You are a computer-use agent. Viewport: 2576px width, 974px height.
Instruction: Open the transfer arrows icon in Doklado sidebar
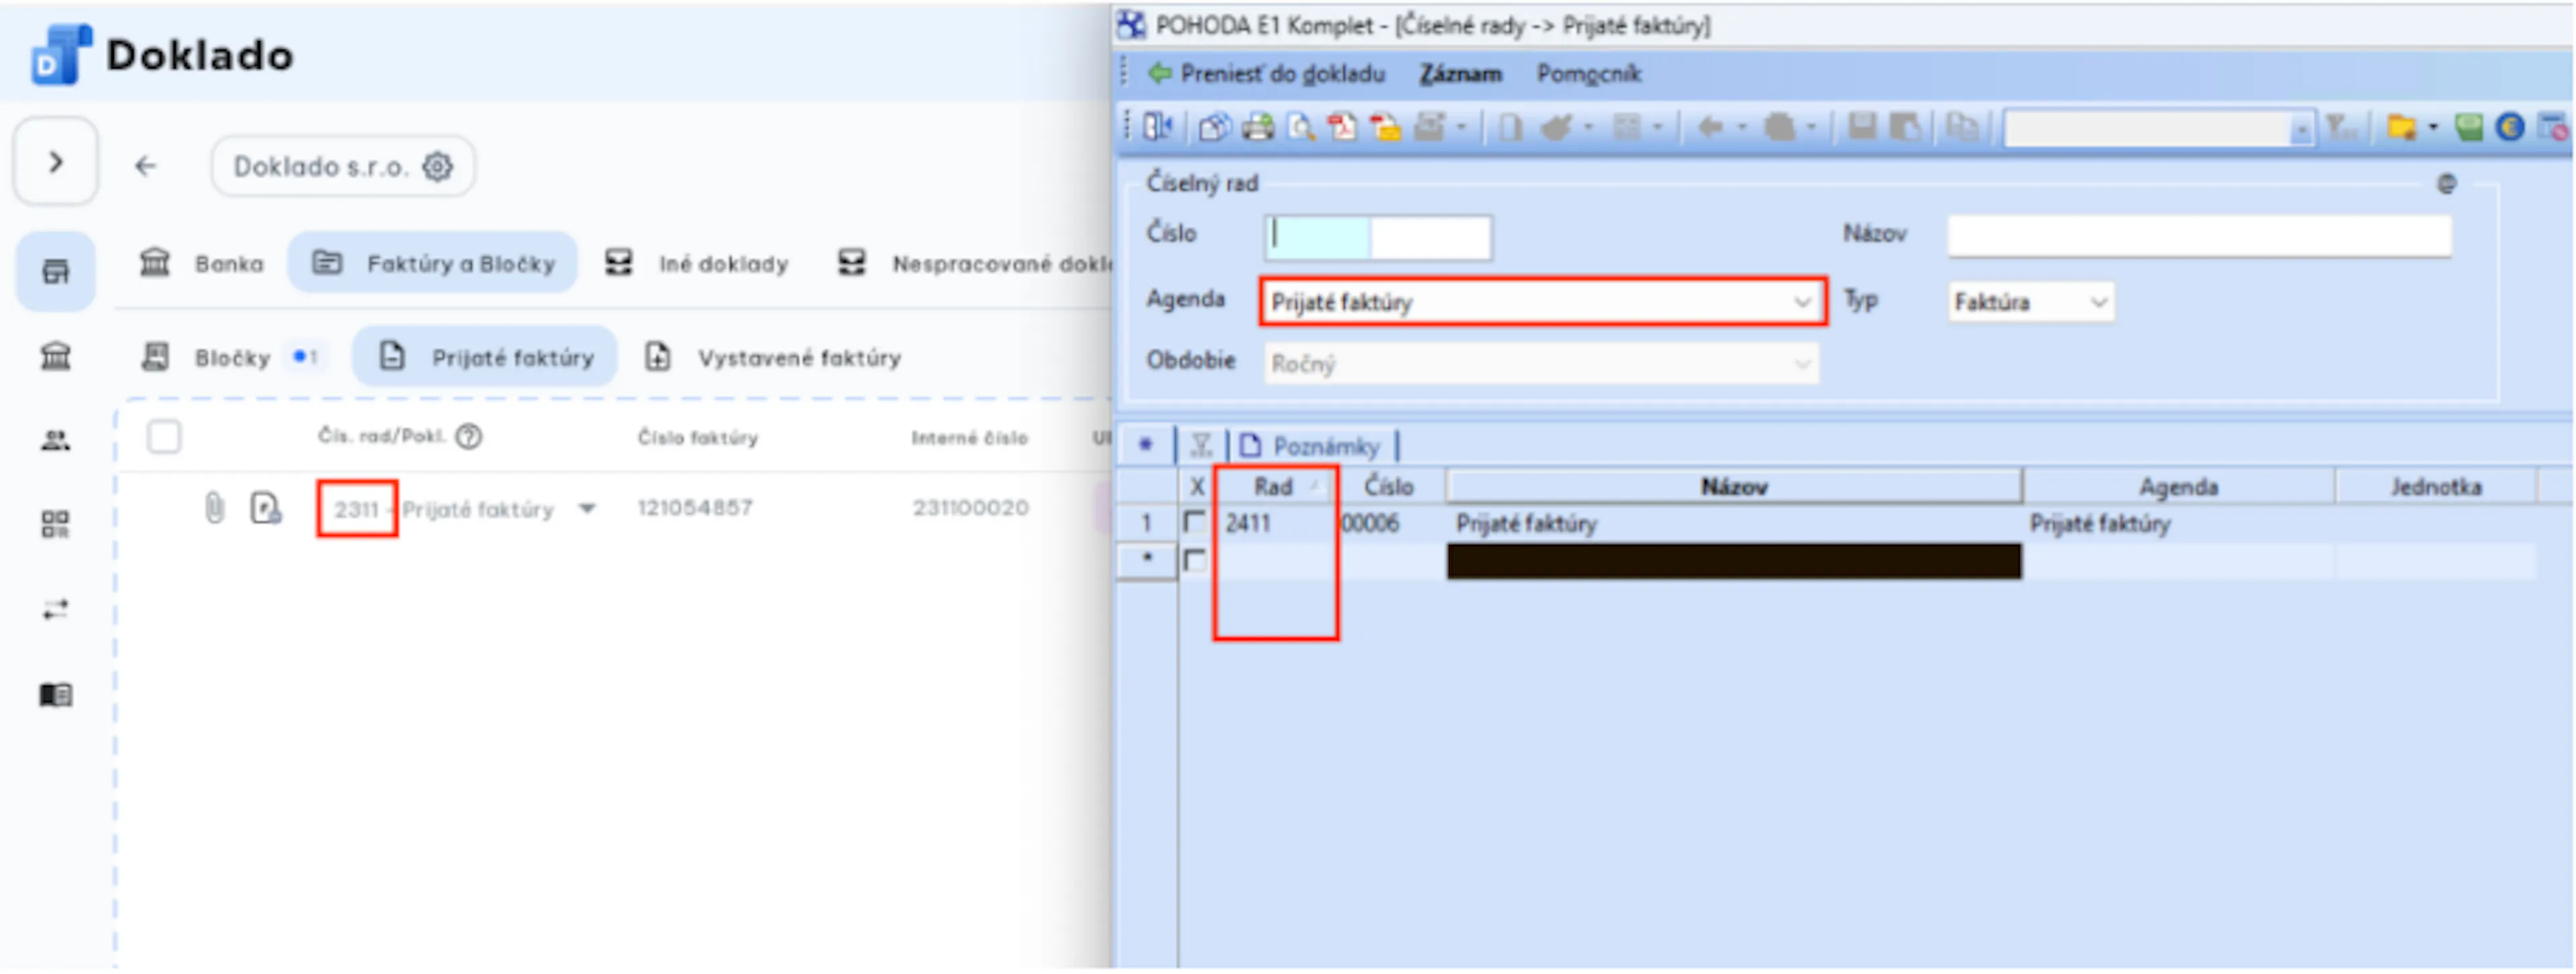tap(55, 610)
